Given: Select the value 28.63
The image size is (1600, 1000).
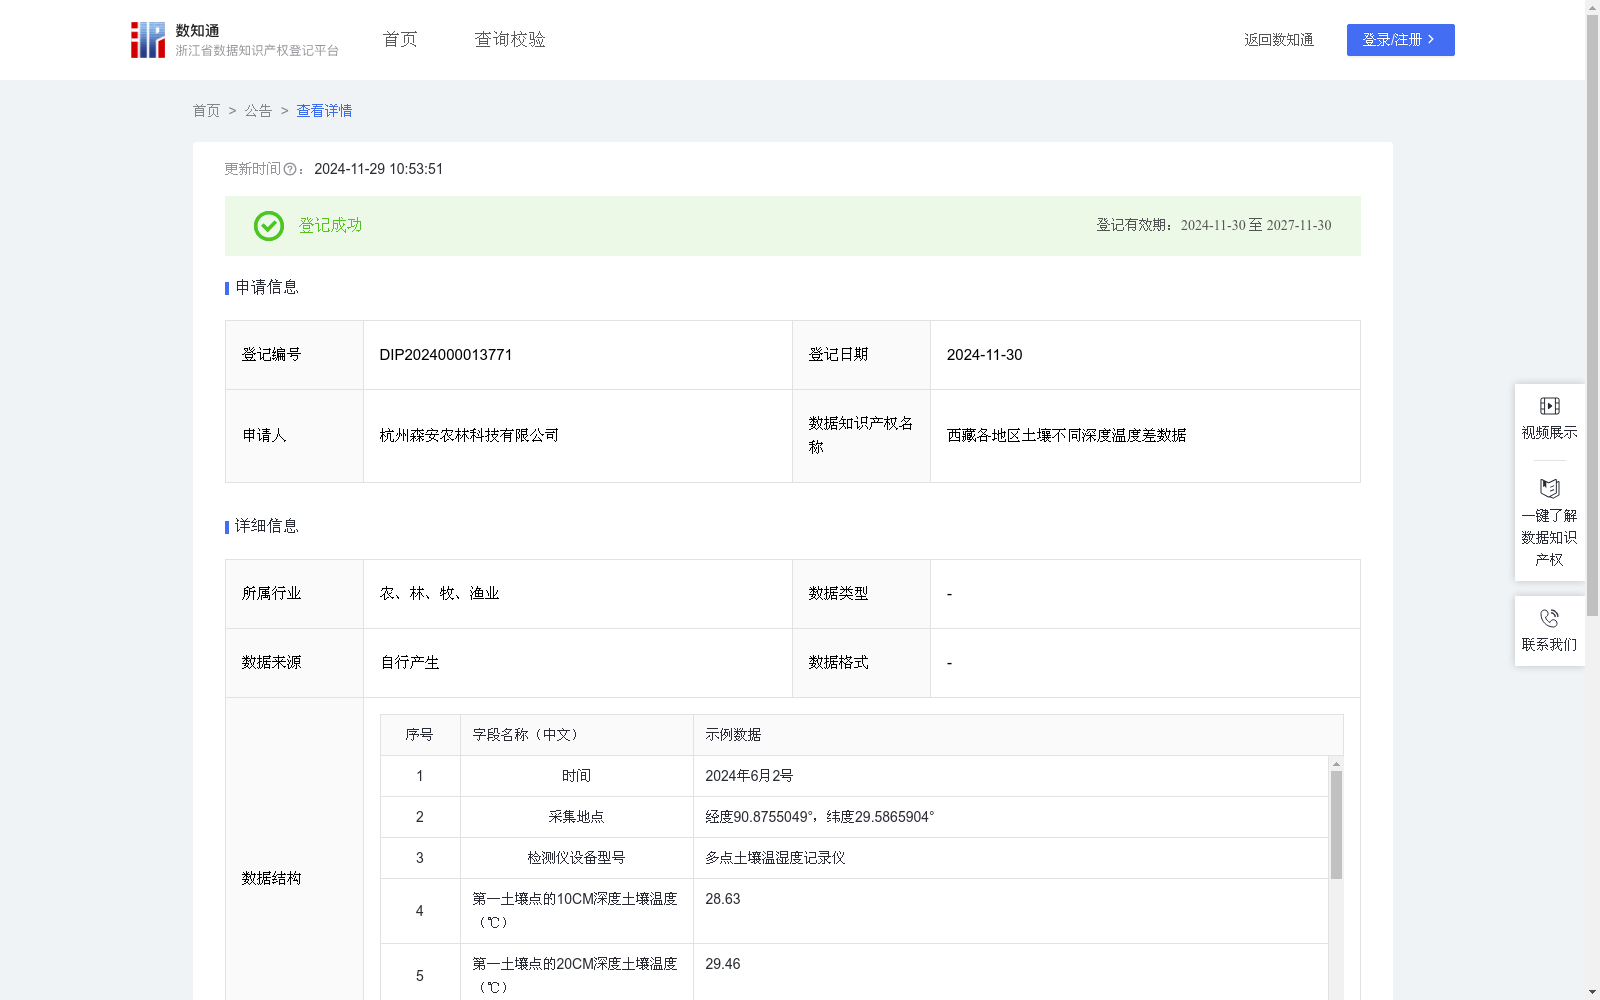Looking at the screenshot, I should (723, 899).
